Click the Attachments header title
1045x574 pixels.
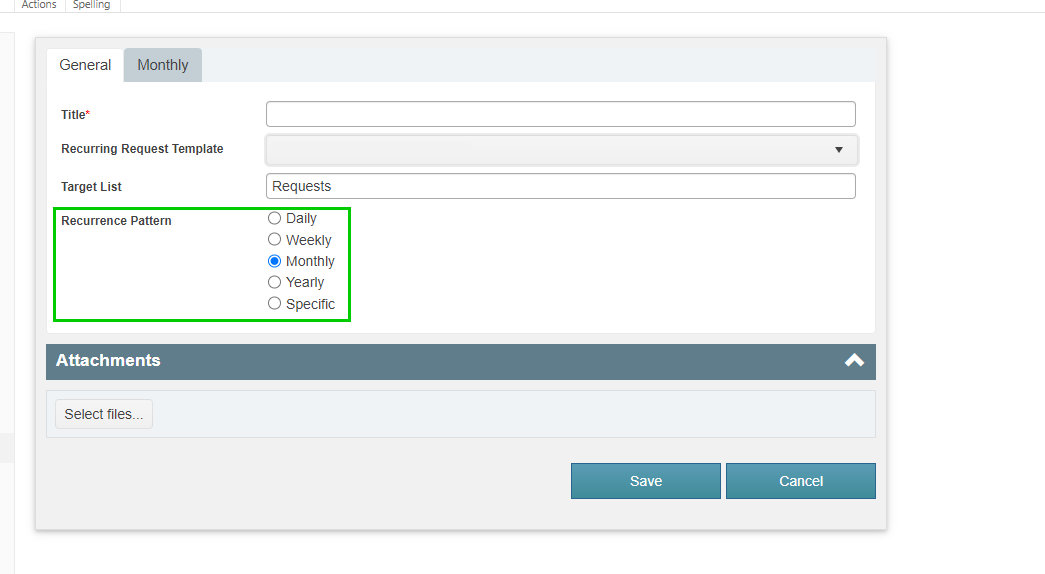108,361
